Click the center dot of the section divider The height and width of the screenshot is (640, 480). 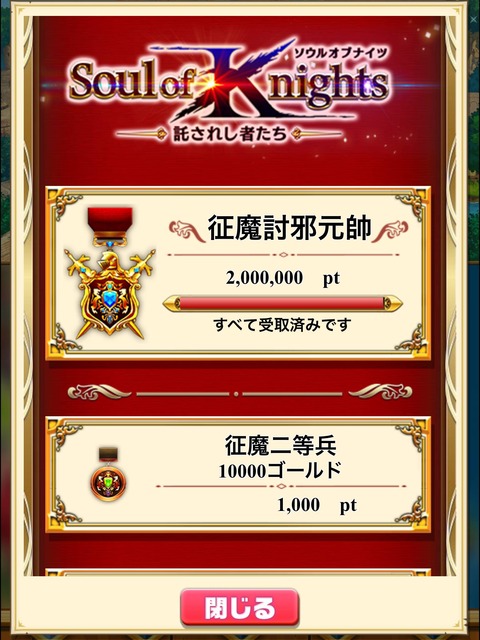tap(236, 394)
